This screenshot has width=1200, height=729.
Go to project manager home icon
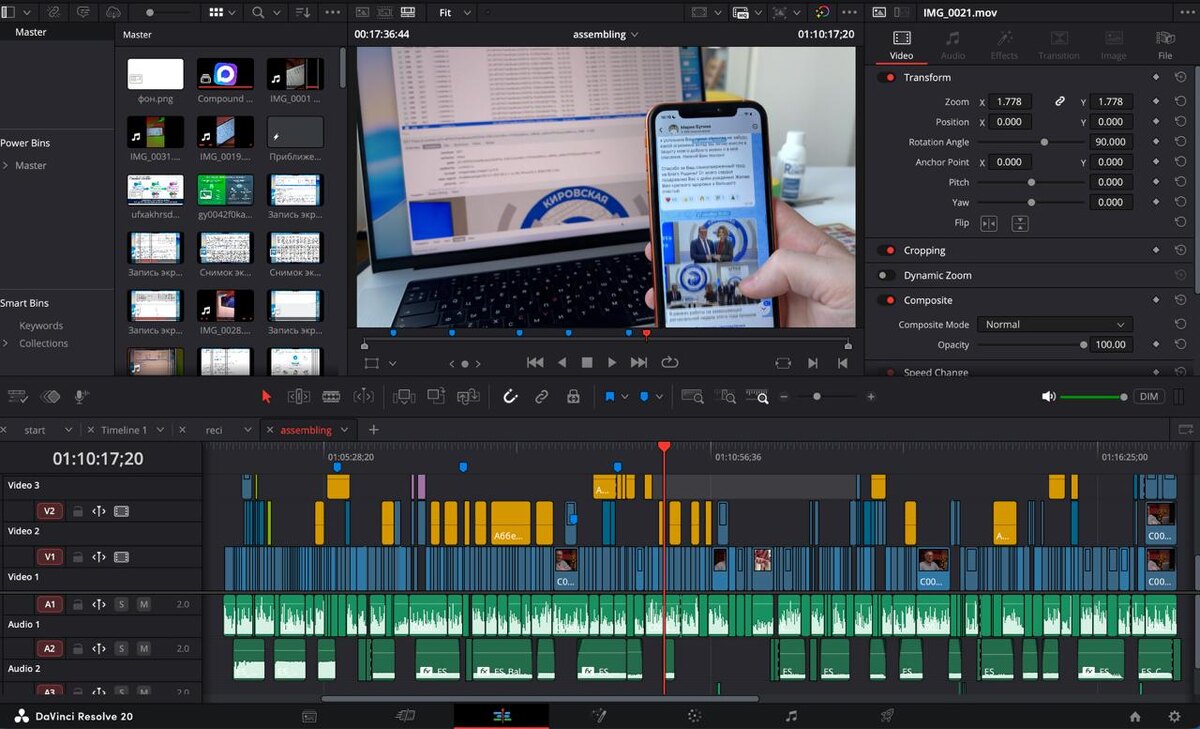point(1135,716)
